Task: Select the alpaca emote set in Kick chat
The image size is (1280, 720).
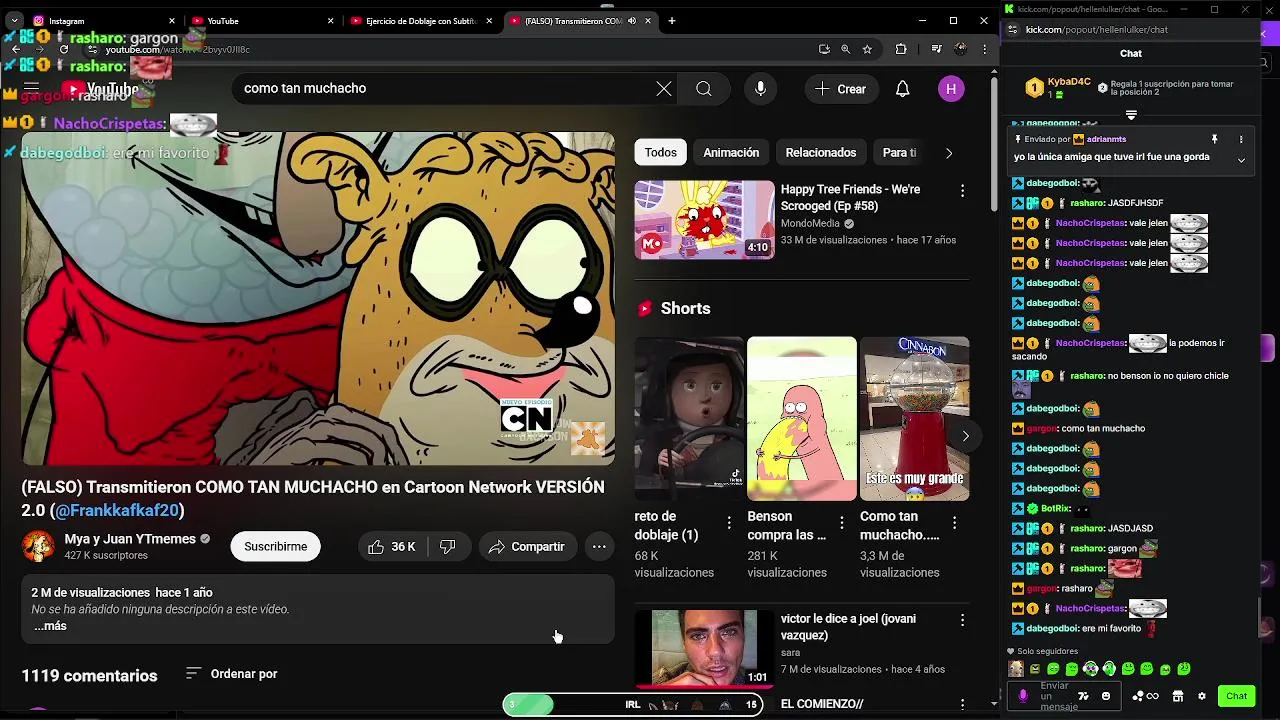Action: (1016, 669)
